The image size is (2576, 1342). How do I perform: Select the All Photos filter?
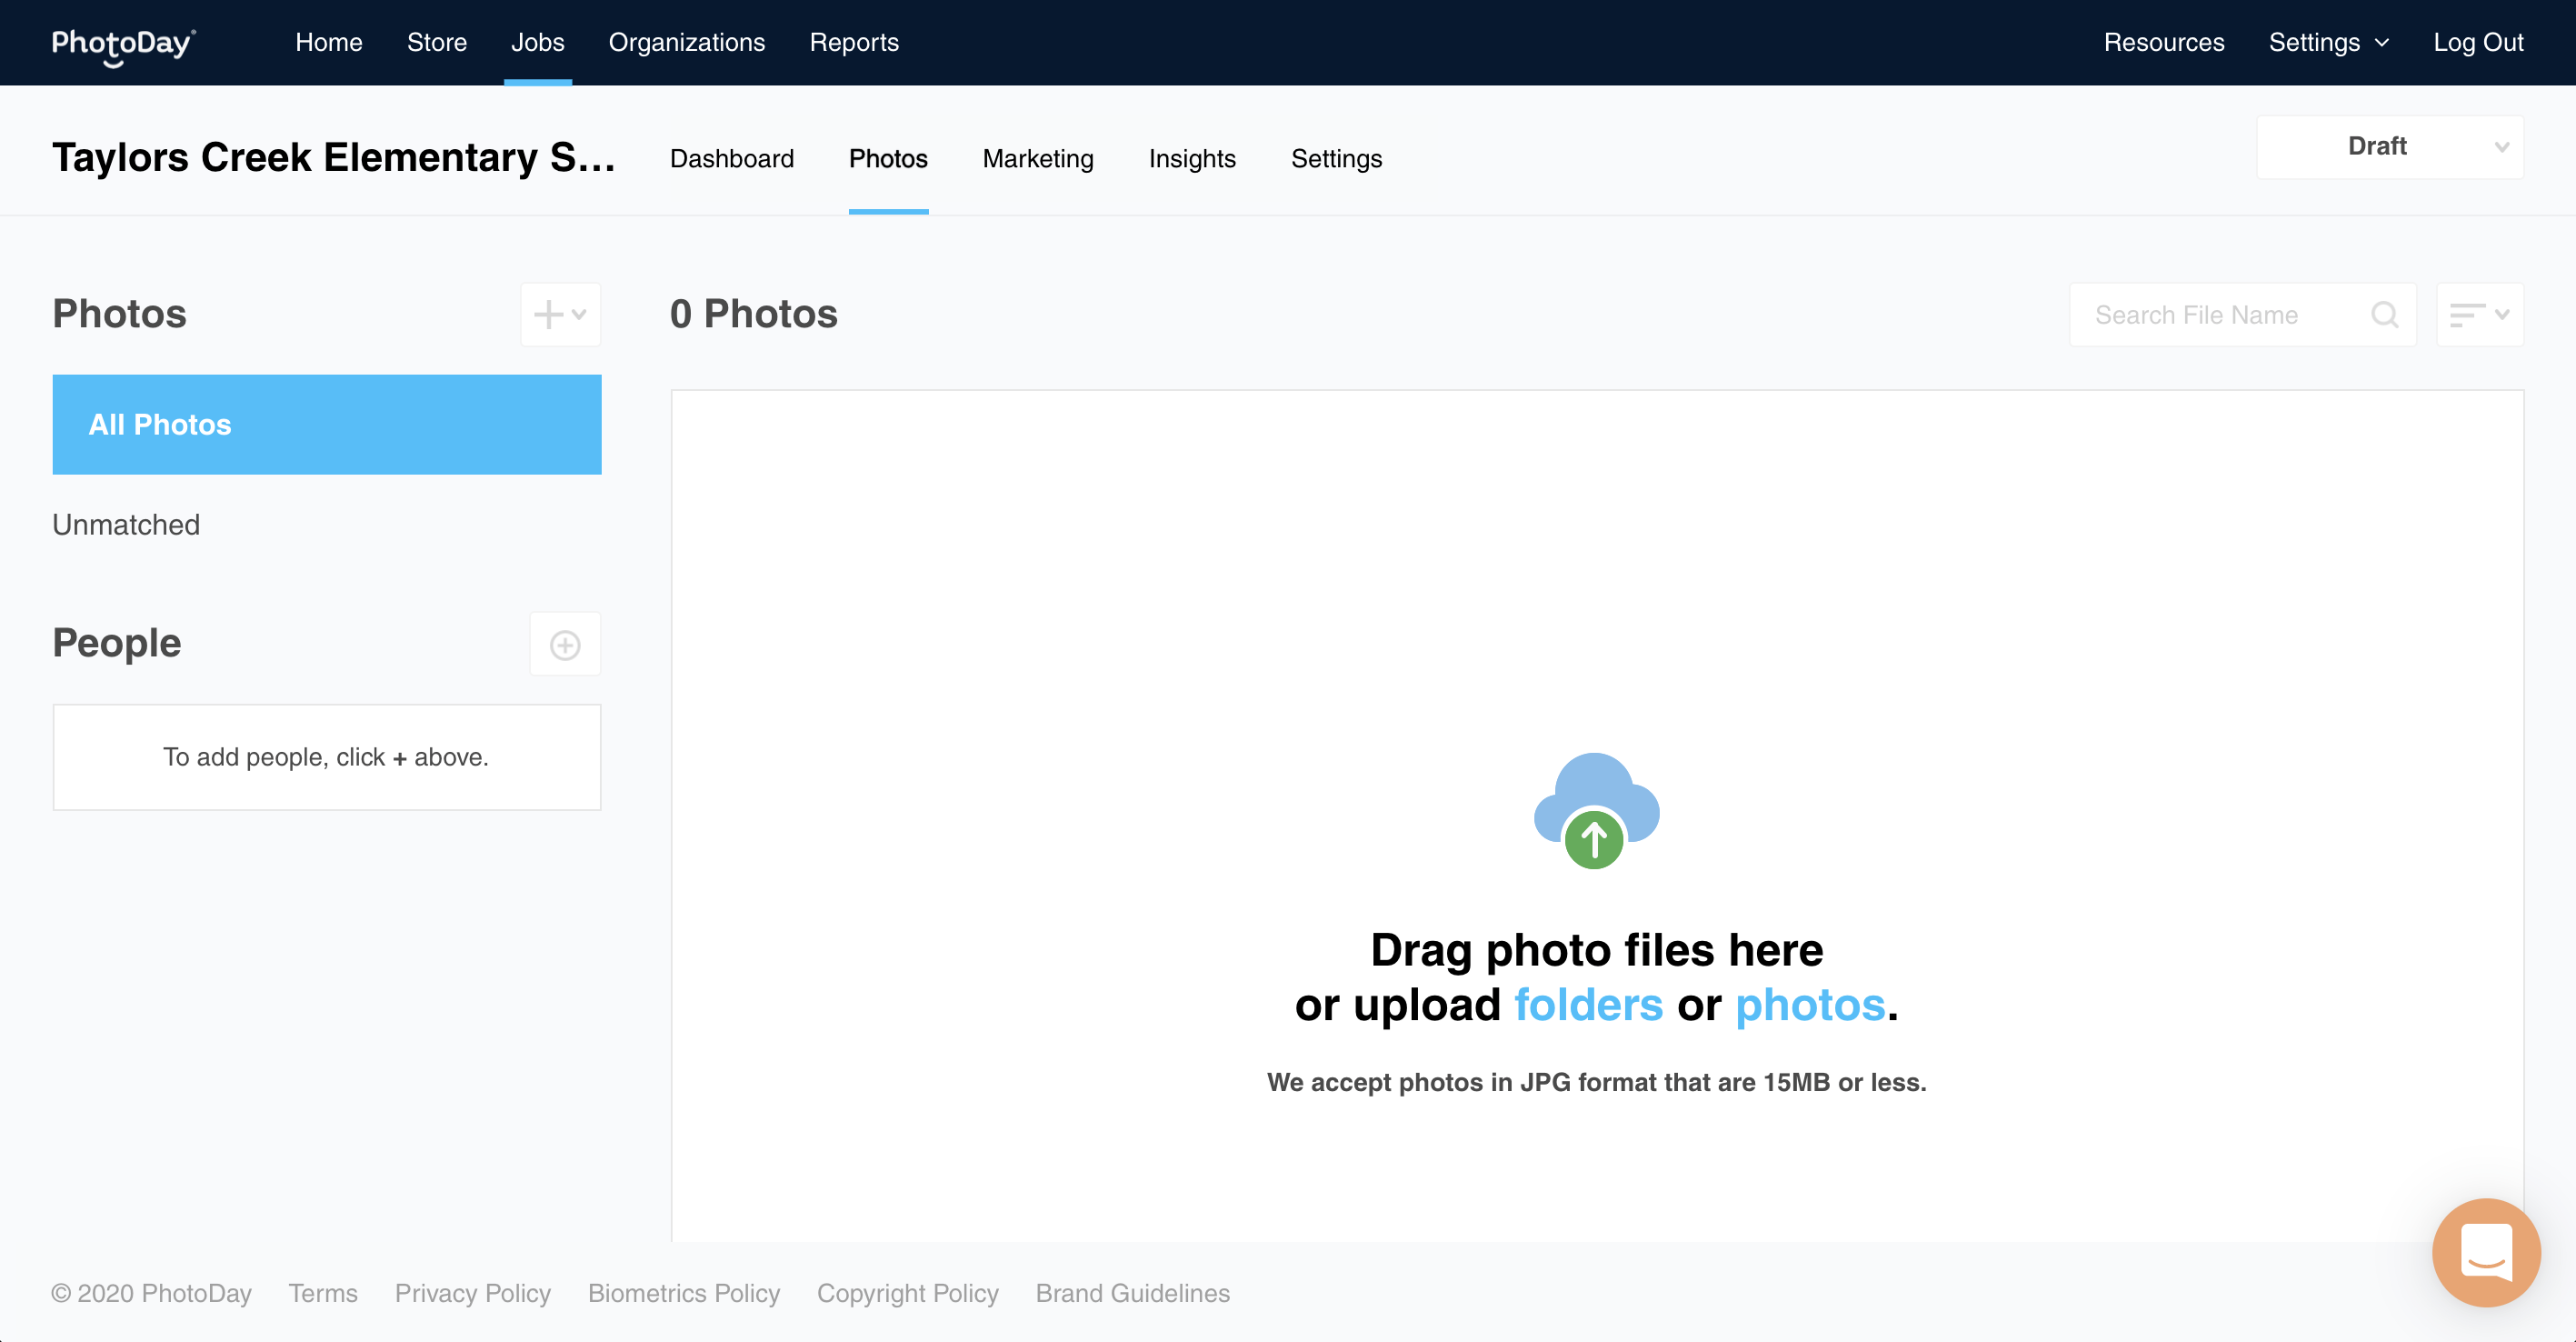326,425
